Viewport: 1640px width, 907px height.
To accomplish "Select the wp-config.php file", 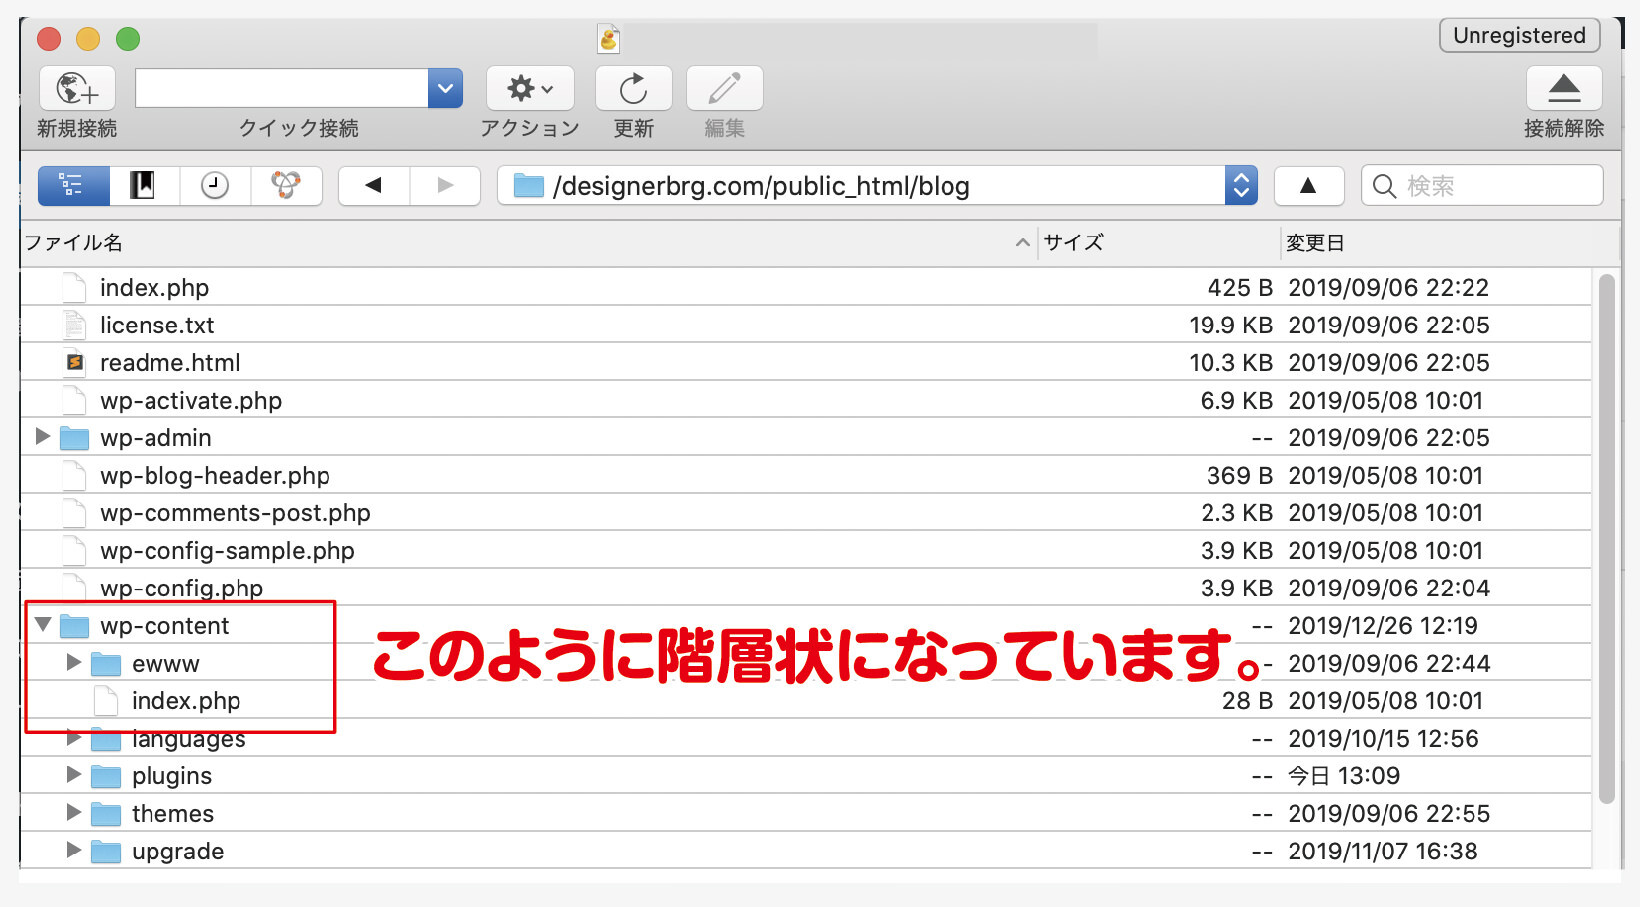I will click(181, 588).
